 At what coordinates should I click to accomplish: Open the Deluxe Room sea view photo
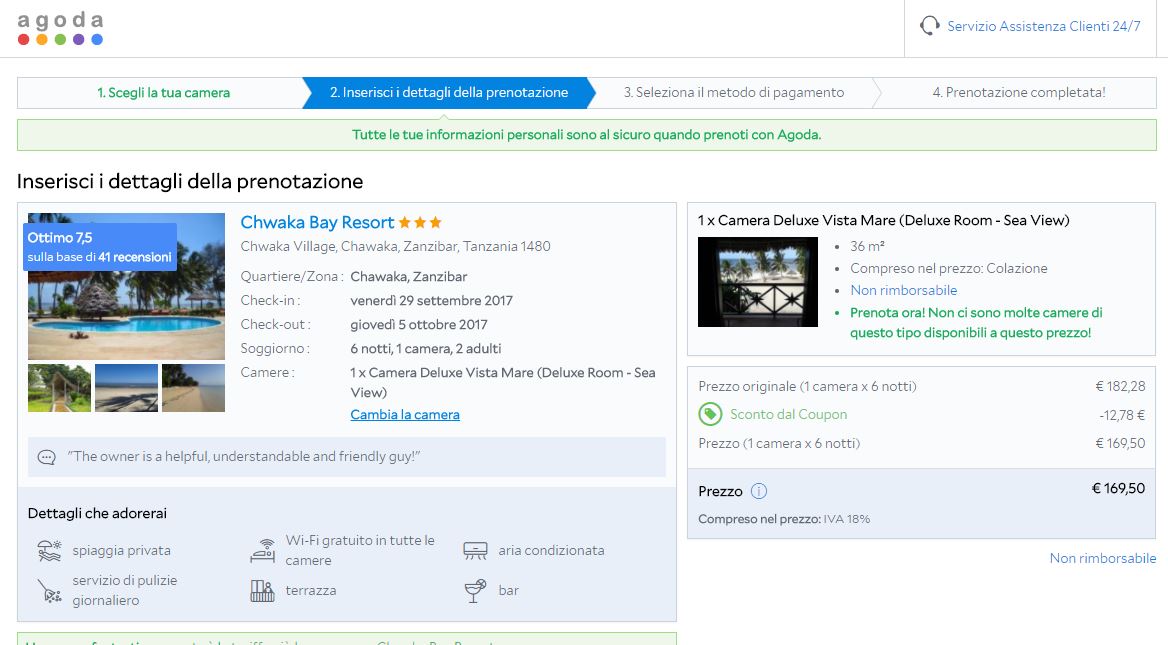[758, 282]
